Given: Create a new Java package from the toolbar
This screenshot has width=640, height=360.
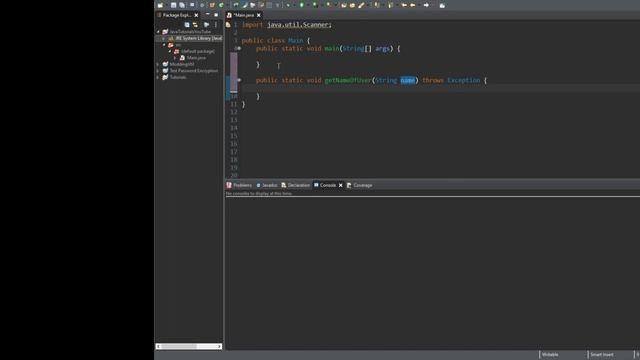Looking at the screenshot, I should coord(212,5).
